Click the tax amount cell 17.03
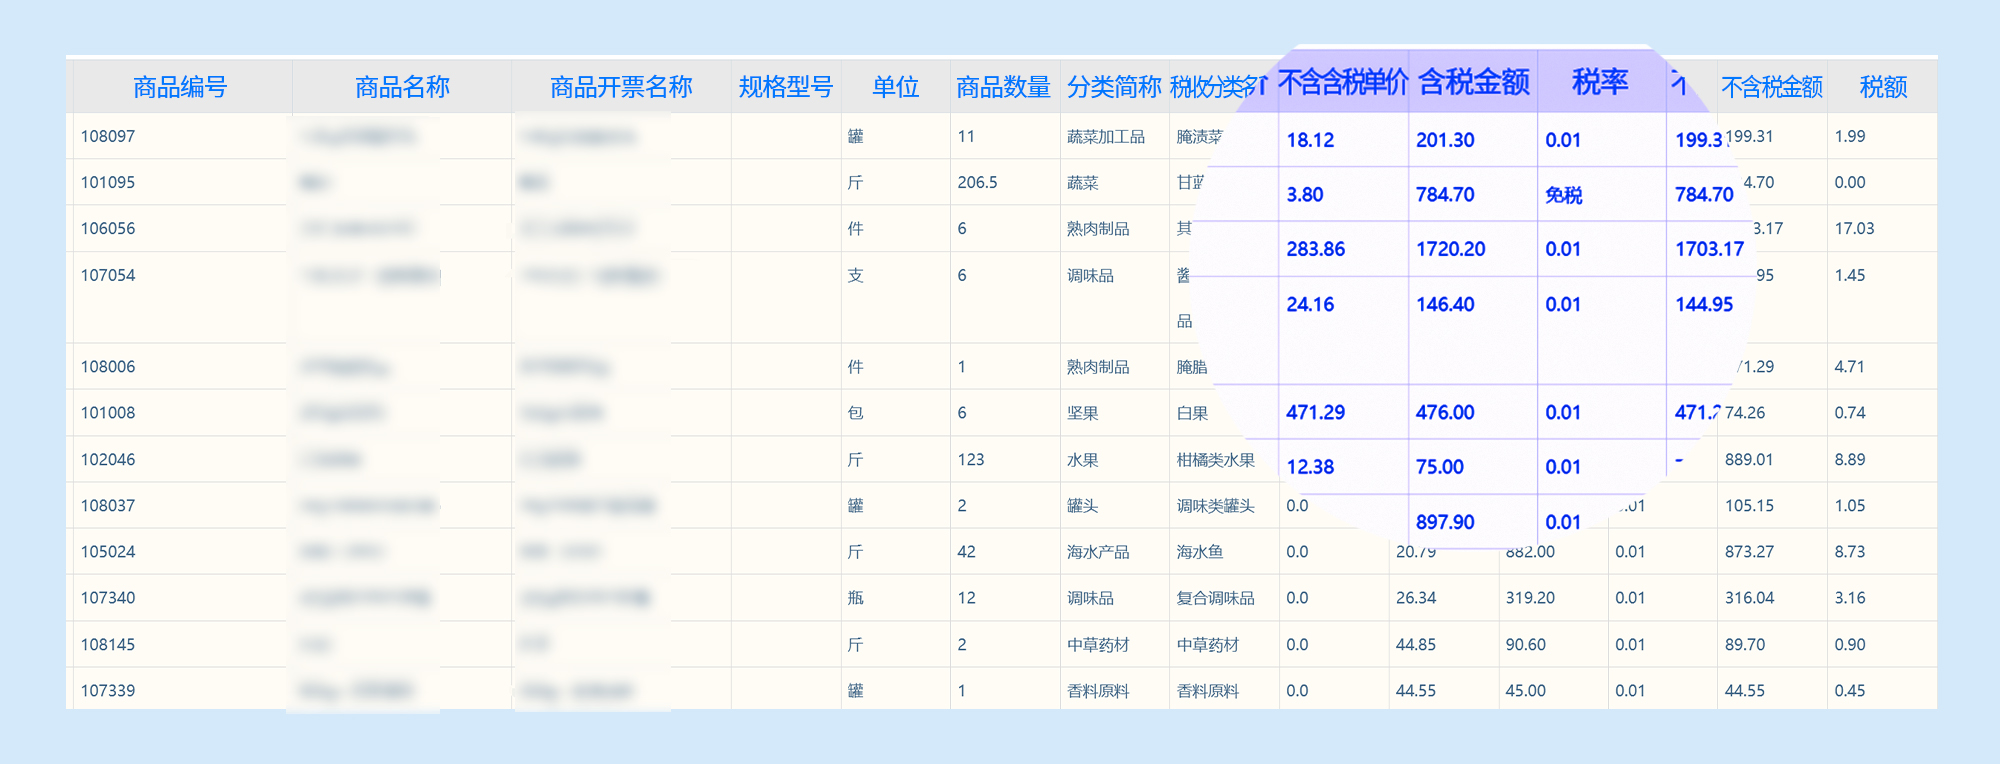 (1854, 228)
